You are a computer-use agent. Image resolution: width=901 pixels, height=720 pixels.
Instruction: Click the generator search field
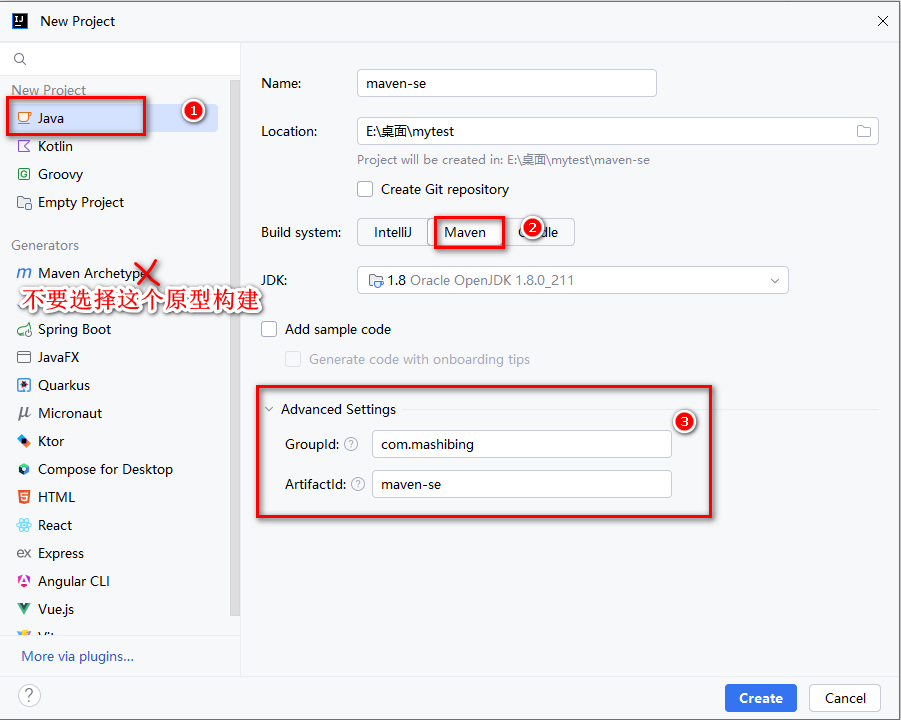(x=120, y=59)
